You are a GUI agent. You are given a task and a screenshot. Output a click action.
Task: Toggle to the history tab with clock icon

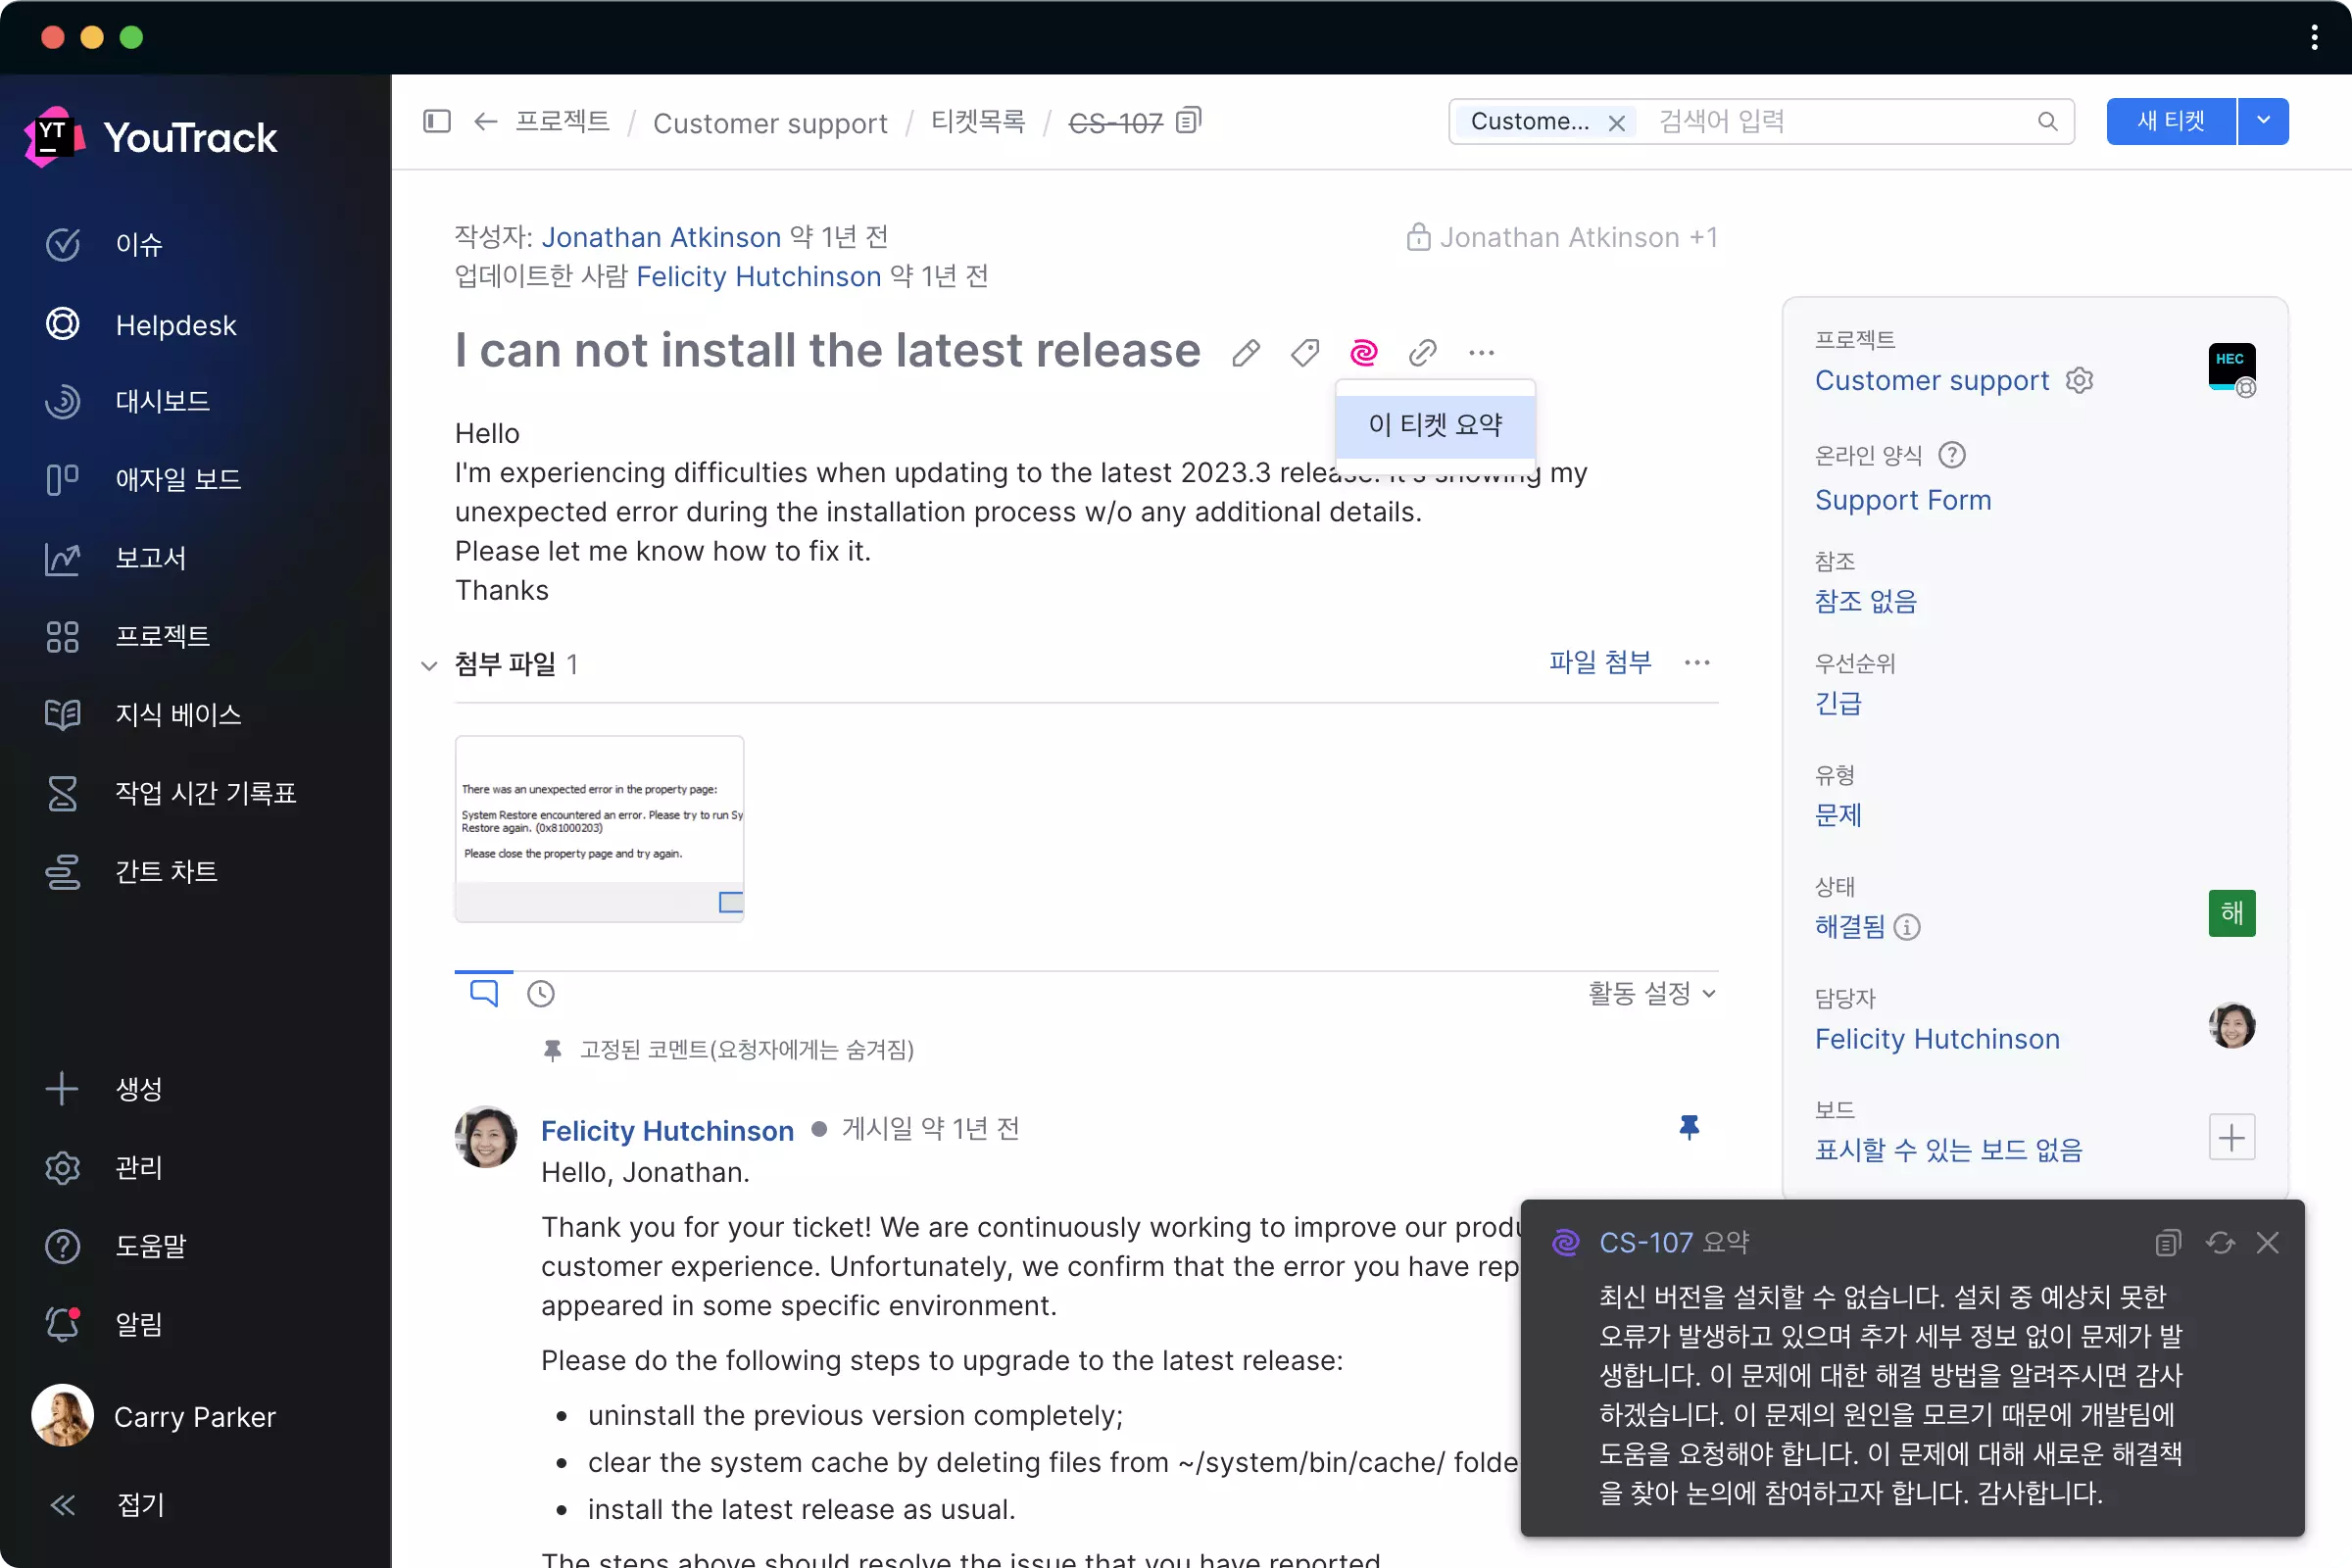[541, 992]
